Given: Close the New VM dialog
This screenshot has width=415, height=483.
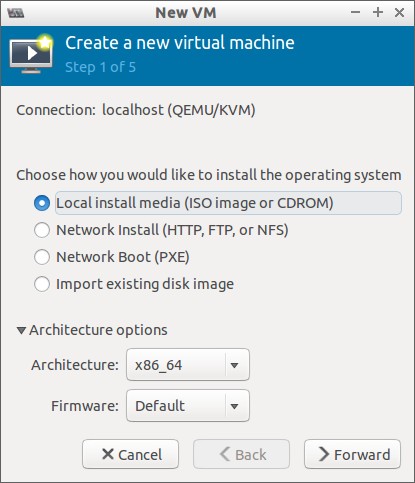Looking at the screenshot, I should (x=399, y=13).
